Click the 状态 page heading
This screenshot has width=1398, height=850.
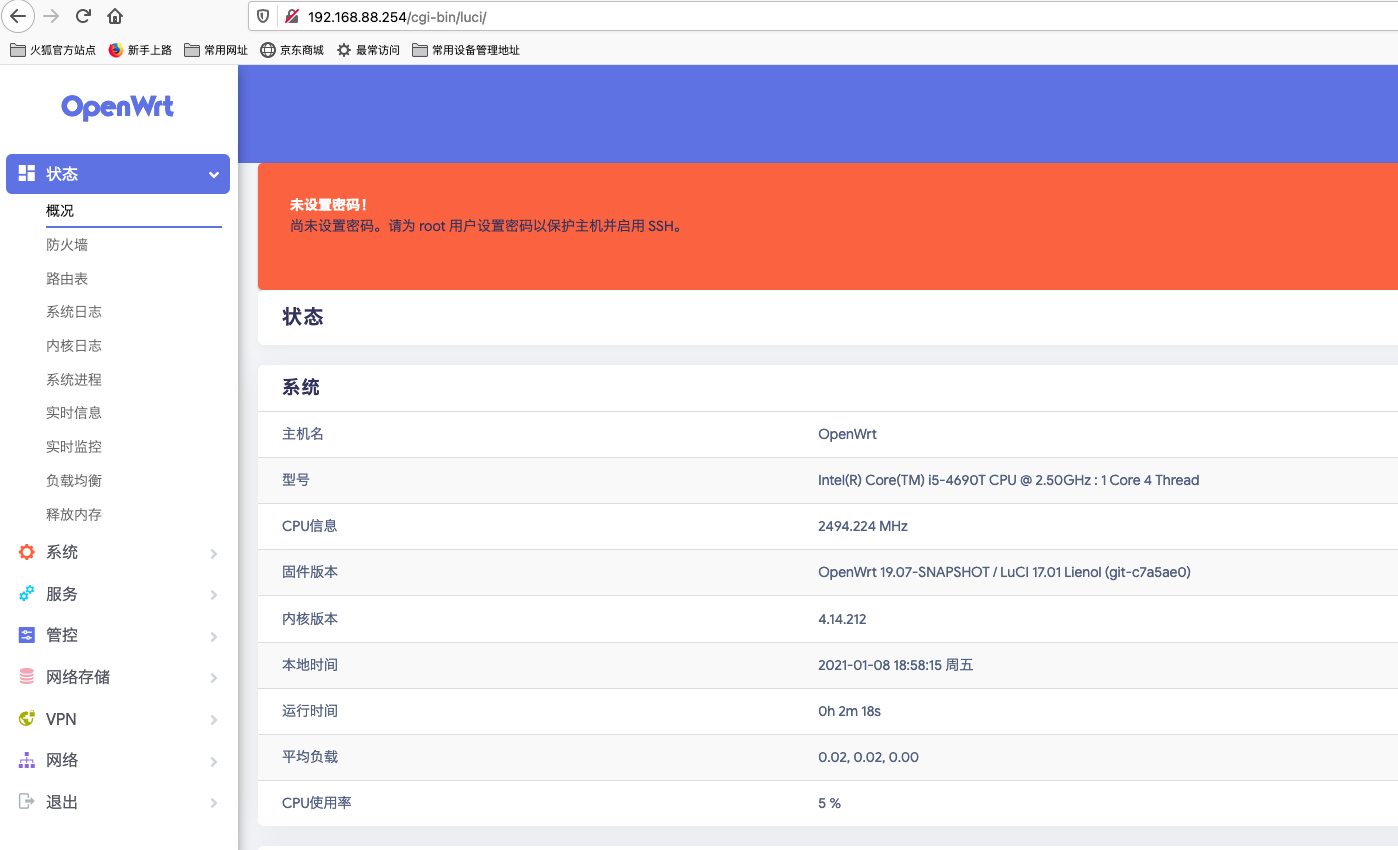[303, 317]
